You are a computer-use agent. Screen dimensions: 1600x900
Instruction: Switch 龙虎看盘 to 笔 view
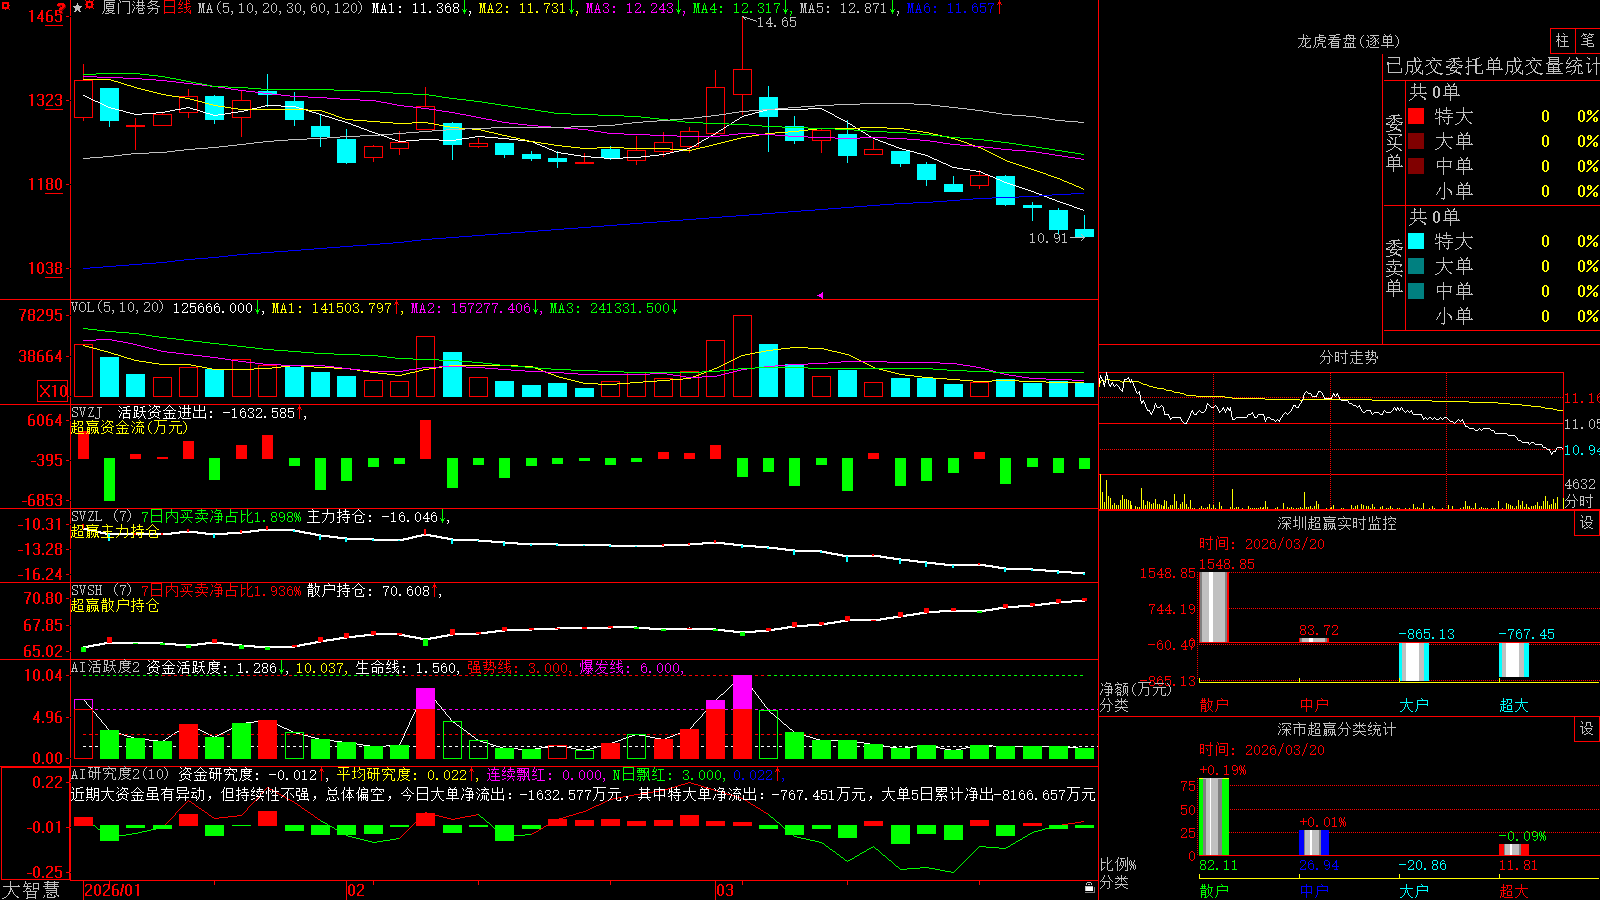coord(1587,40)
